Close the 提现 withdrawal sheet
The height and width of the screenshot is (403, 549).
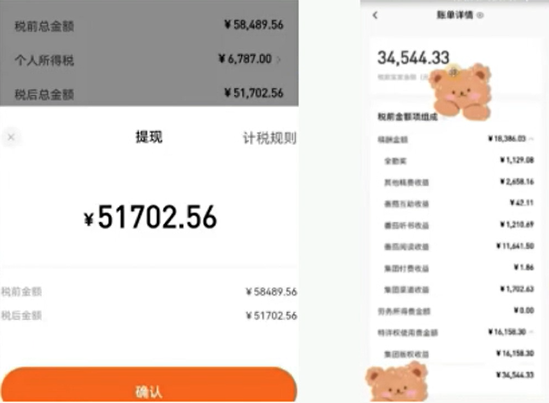11,137
